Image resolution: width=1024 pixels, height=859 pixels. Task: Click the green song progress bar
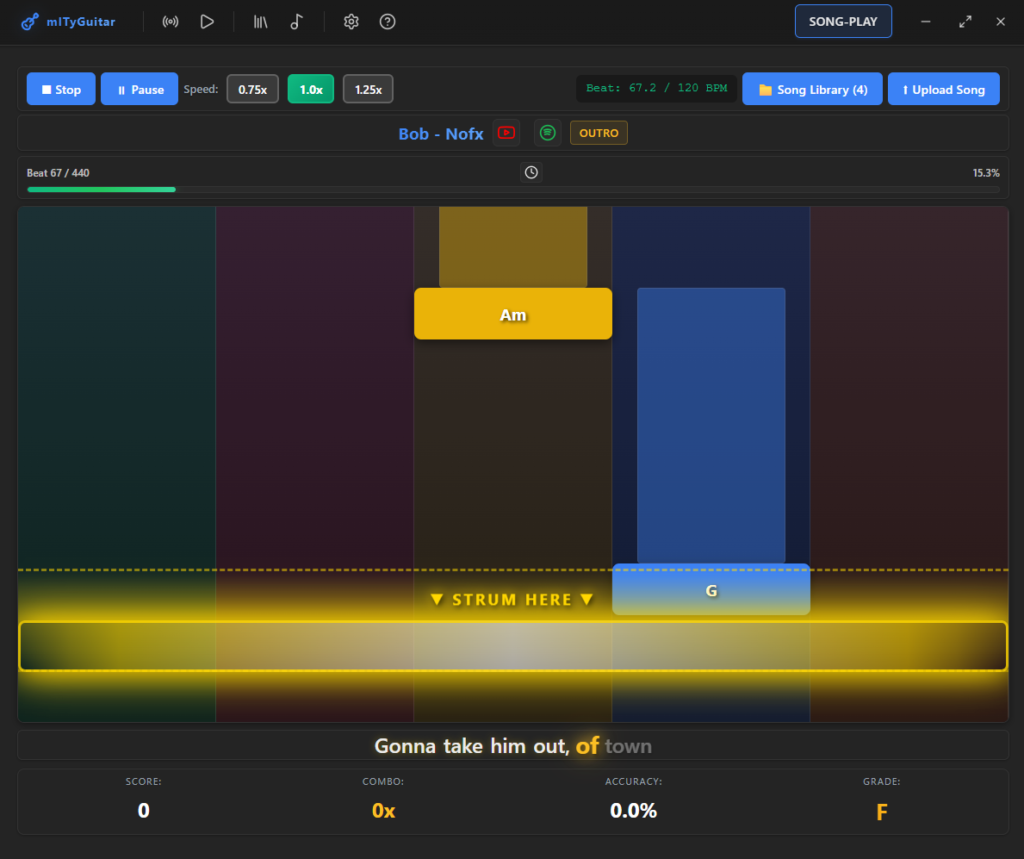(x=101, y=188)
